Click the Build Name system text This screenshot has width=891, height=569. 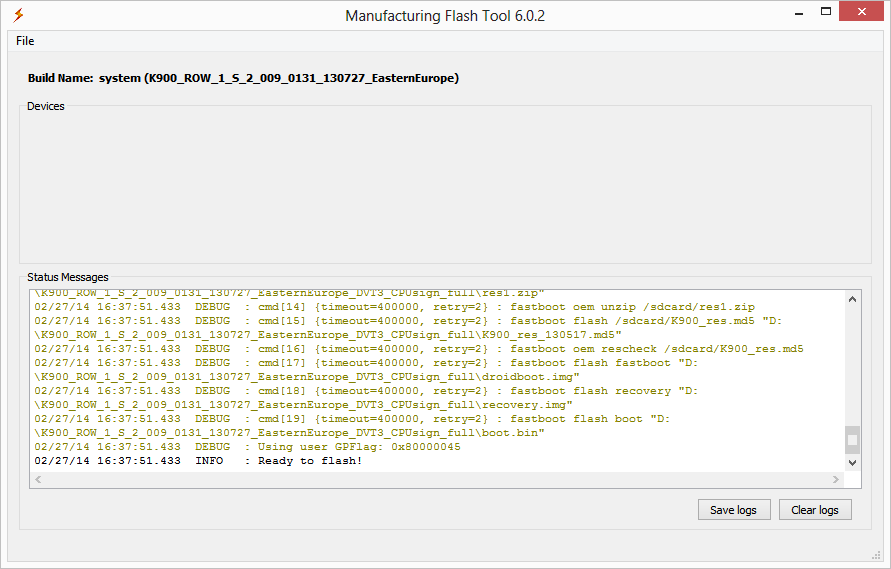coord(243,78)
